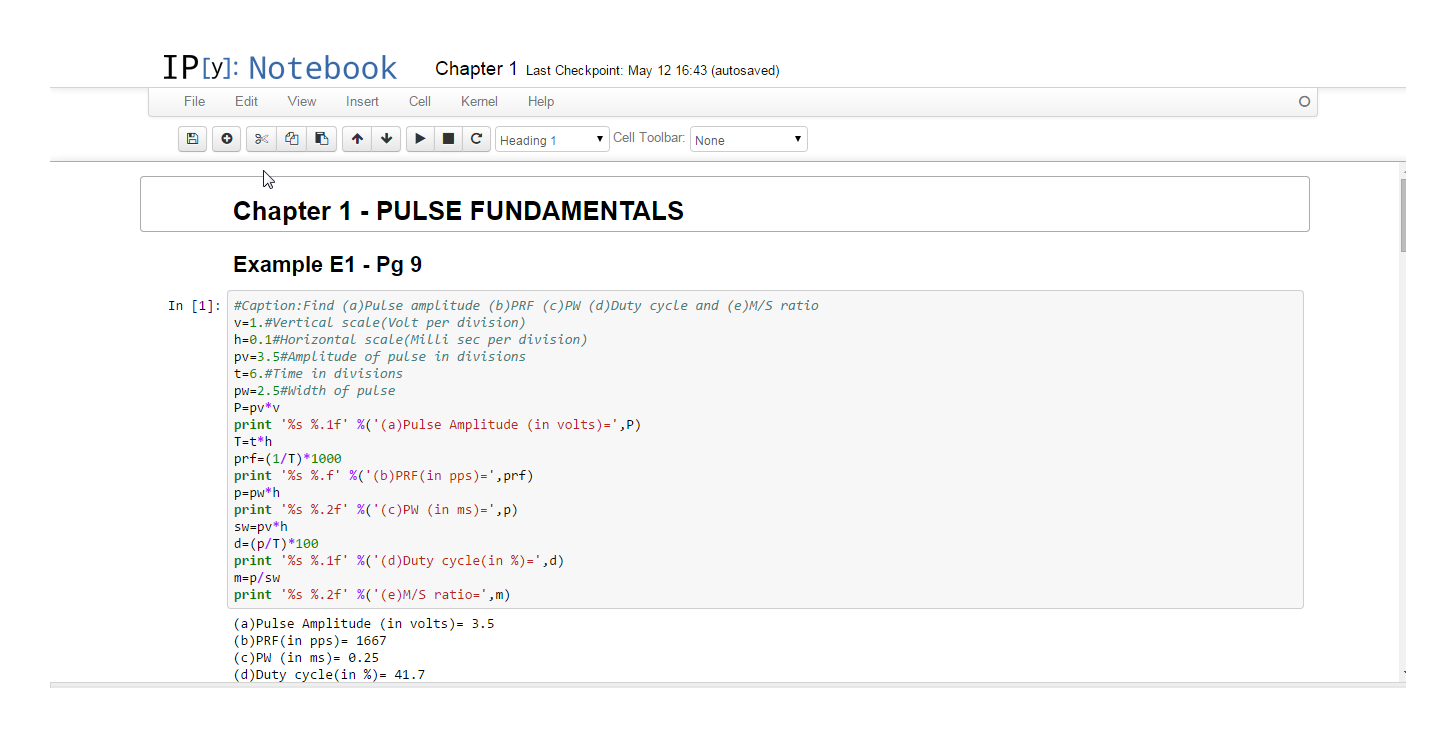The height and width of the screenshot is (738, 1456).
Task: Move the cell down with arrow icon
Action: click(x=386, y=139)
